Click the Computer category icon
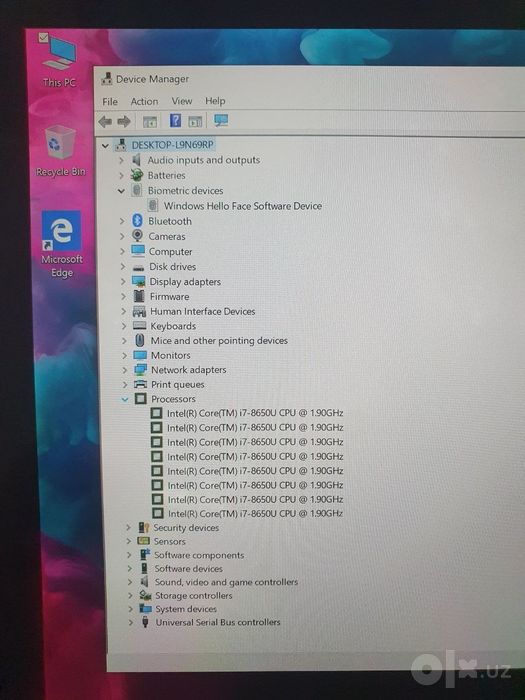The width and height of the screenshot is (525, 700). coord(138,251)
